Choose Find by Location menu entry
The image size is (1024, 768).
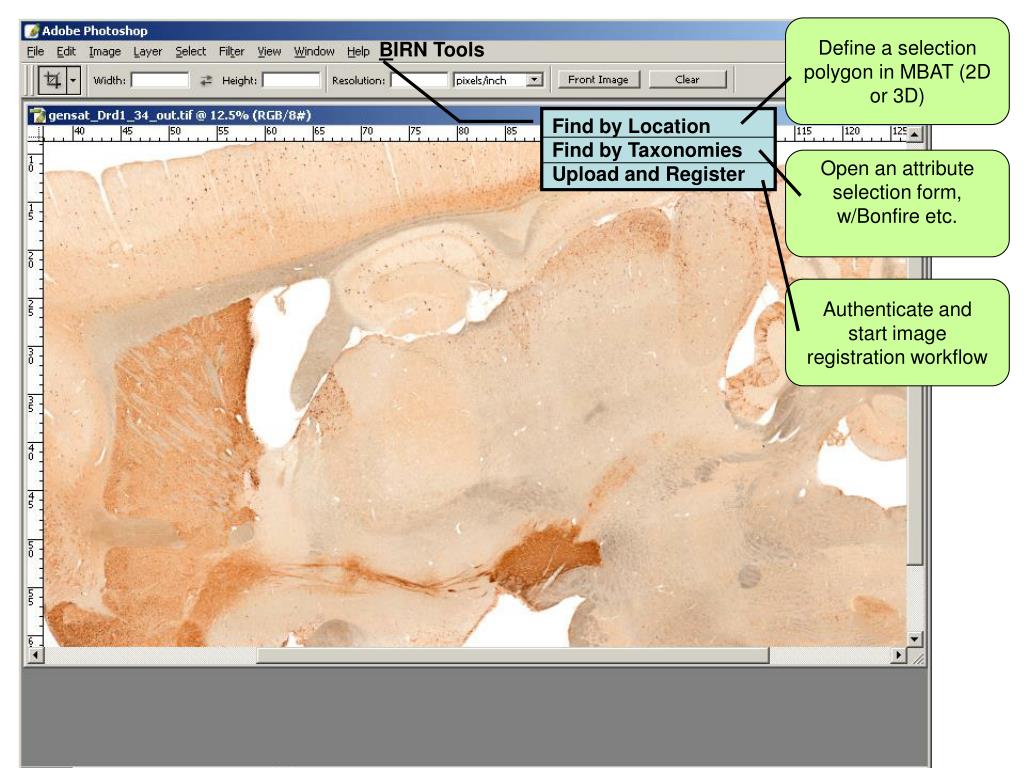coord(658,125)
